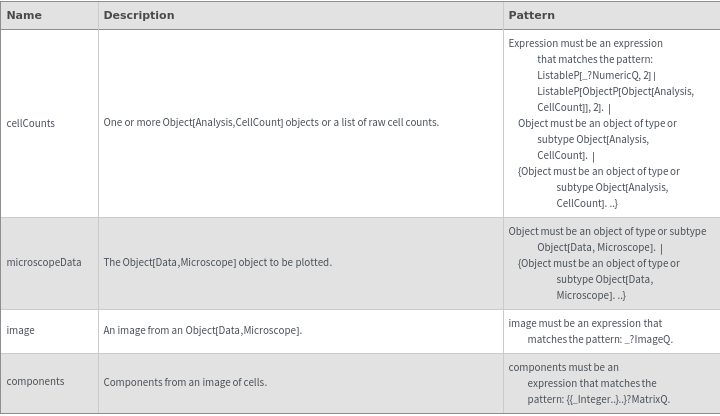
Task: Click the description "An image from an Object[Data,Microscope]"
Action: [x=202, y=330]
